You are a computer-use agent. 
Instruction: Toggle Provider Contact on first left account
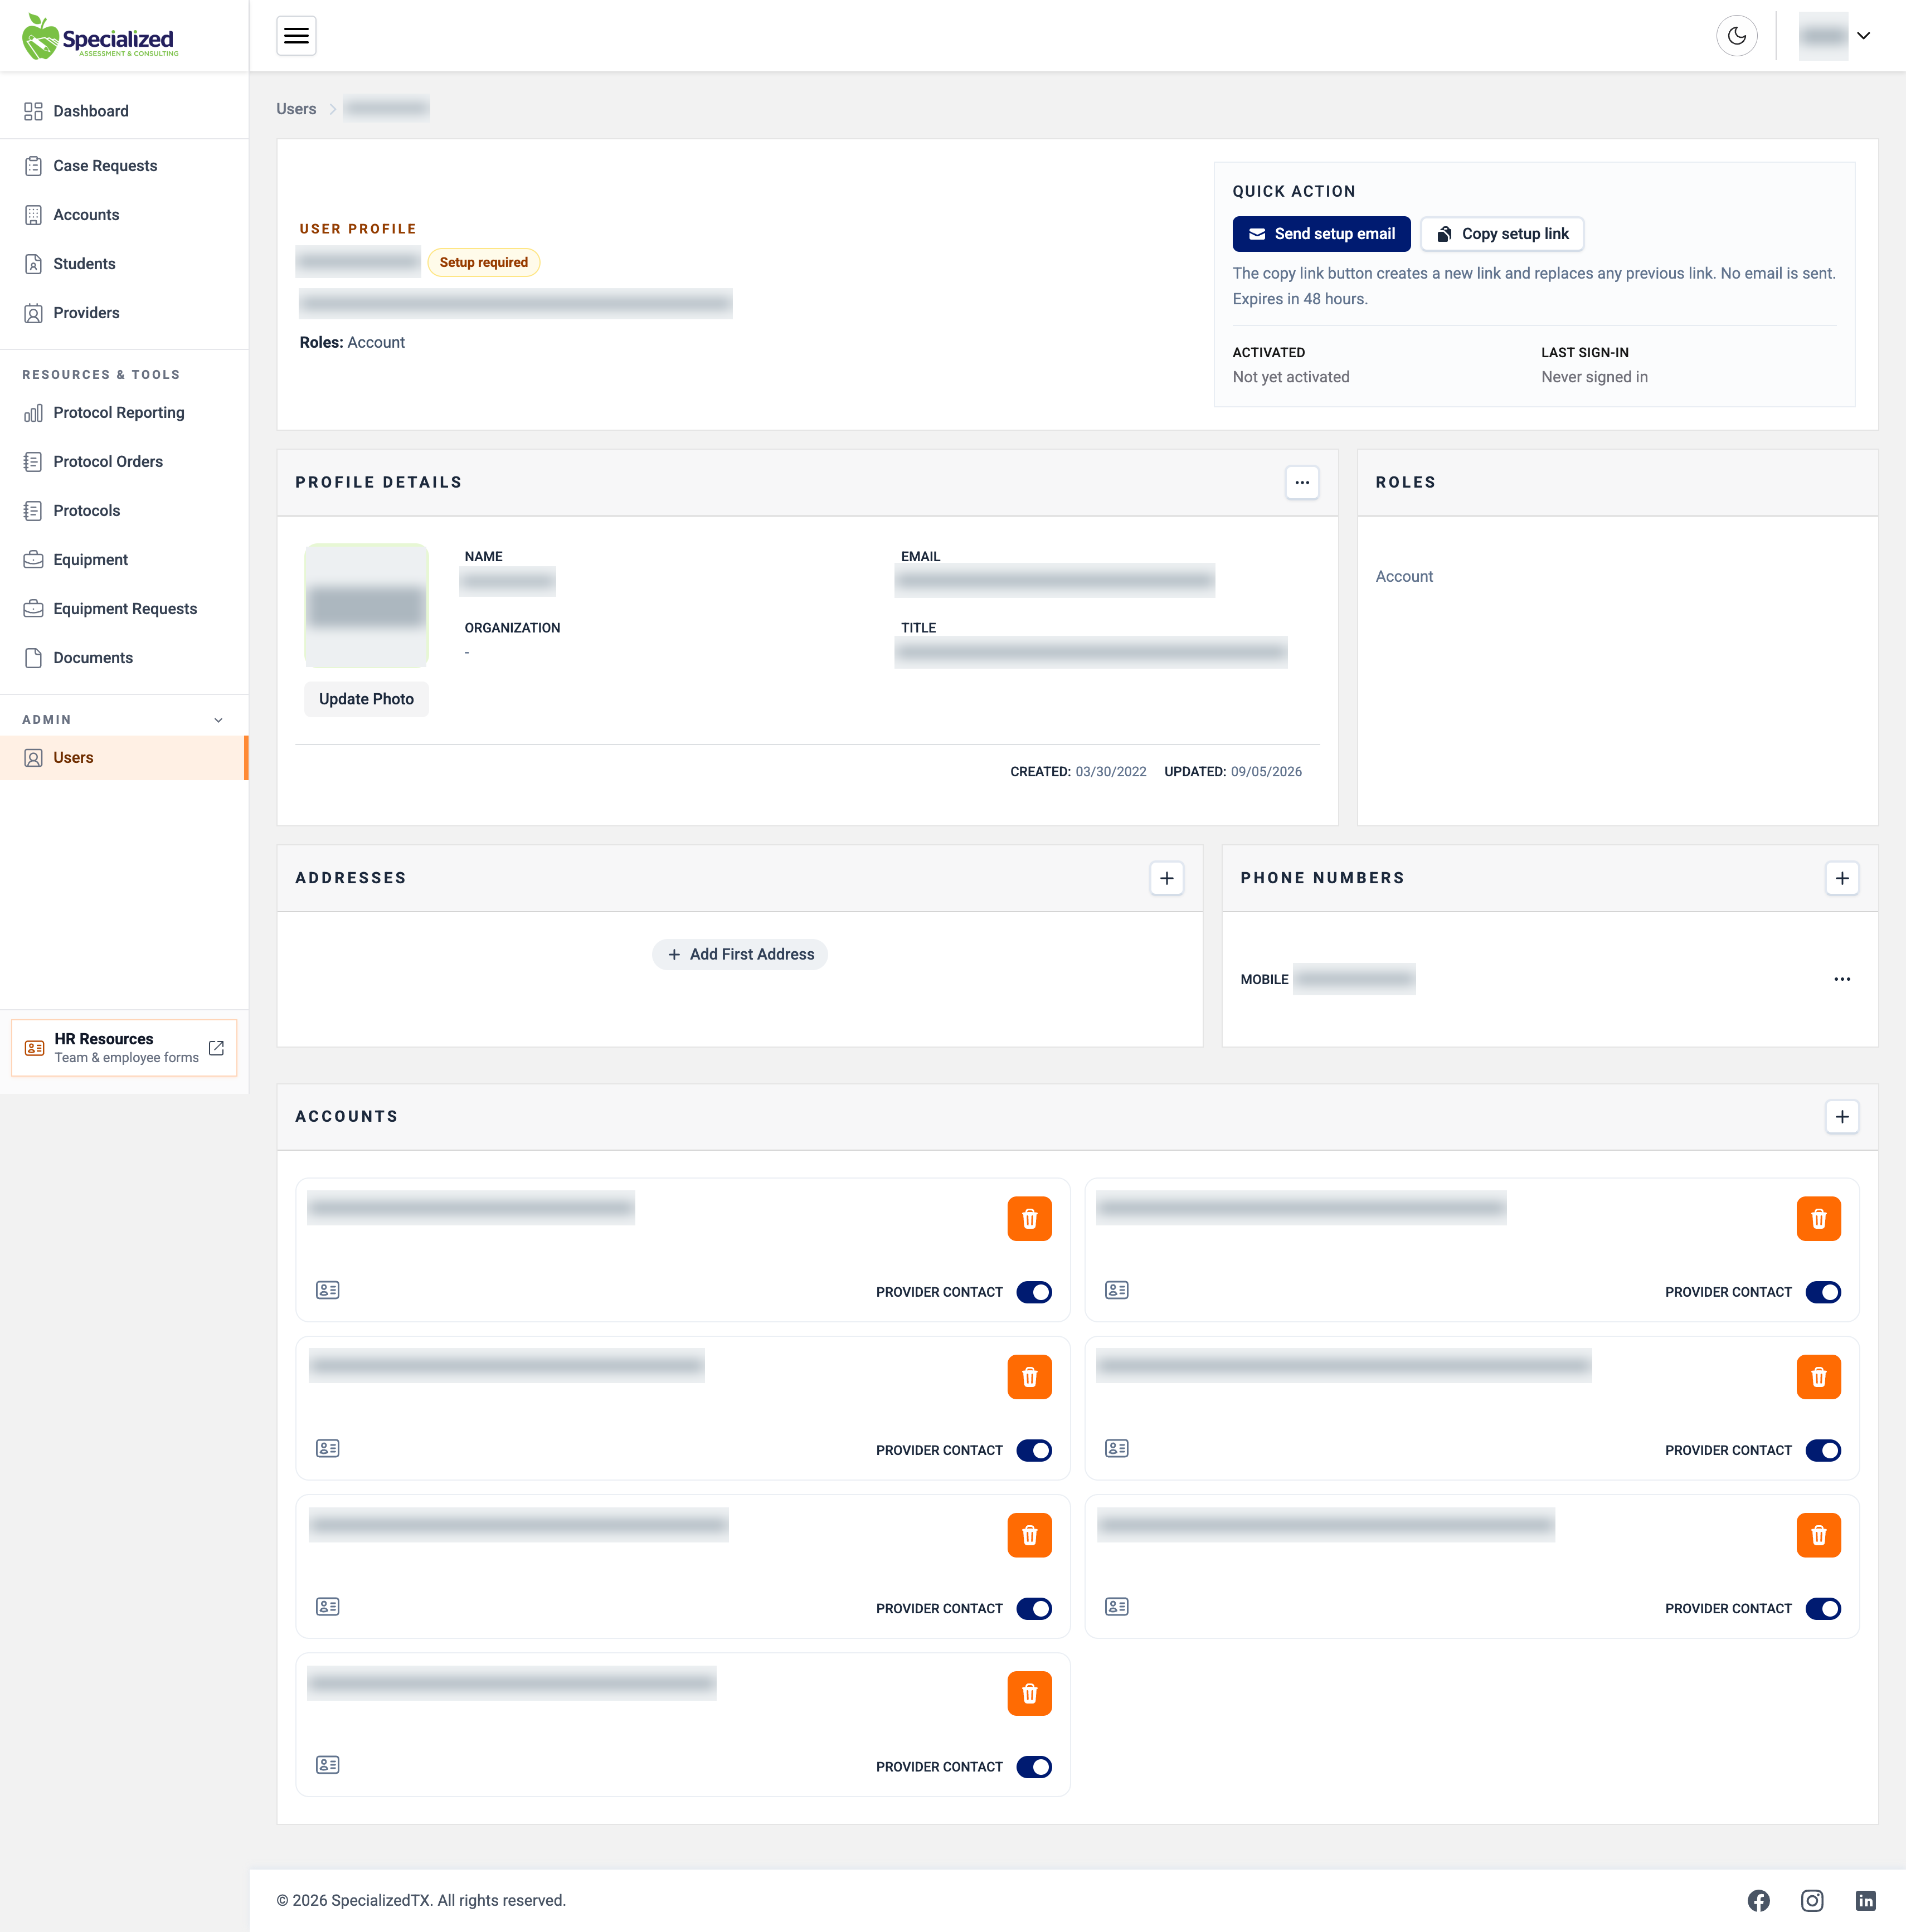(1034, 1292)
